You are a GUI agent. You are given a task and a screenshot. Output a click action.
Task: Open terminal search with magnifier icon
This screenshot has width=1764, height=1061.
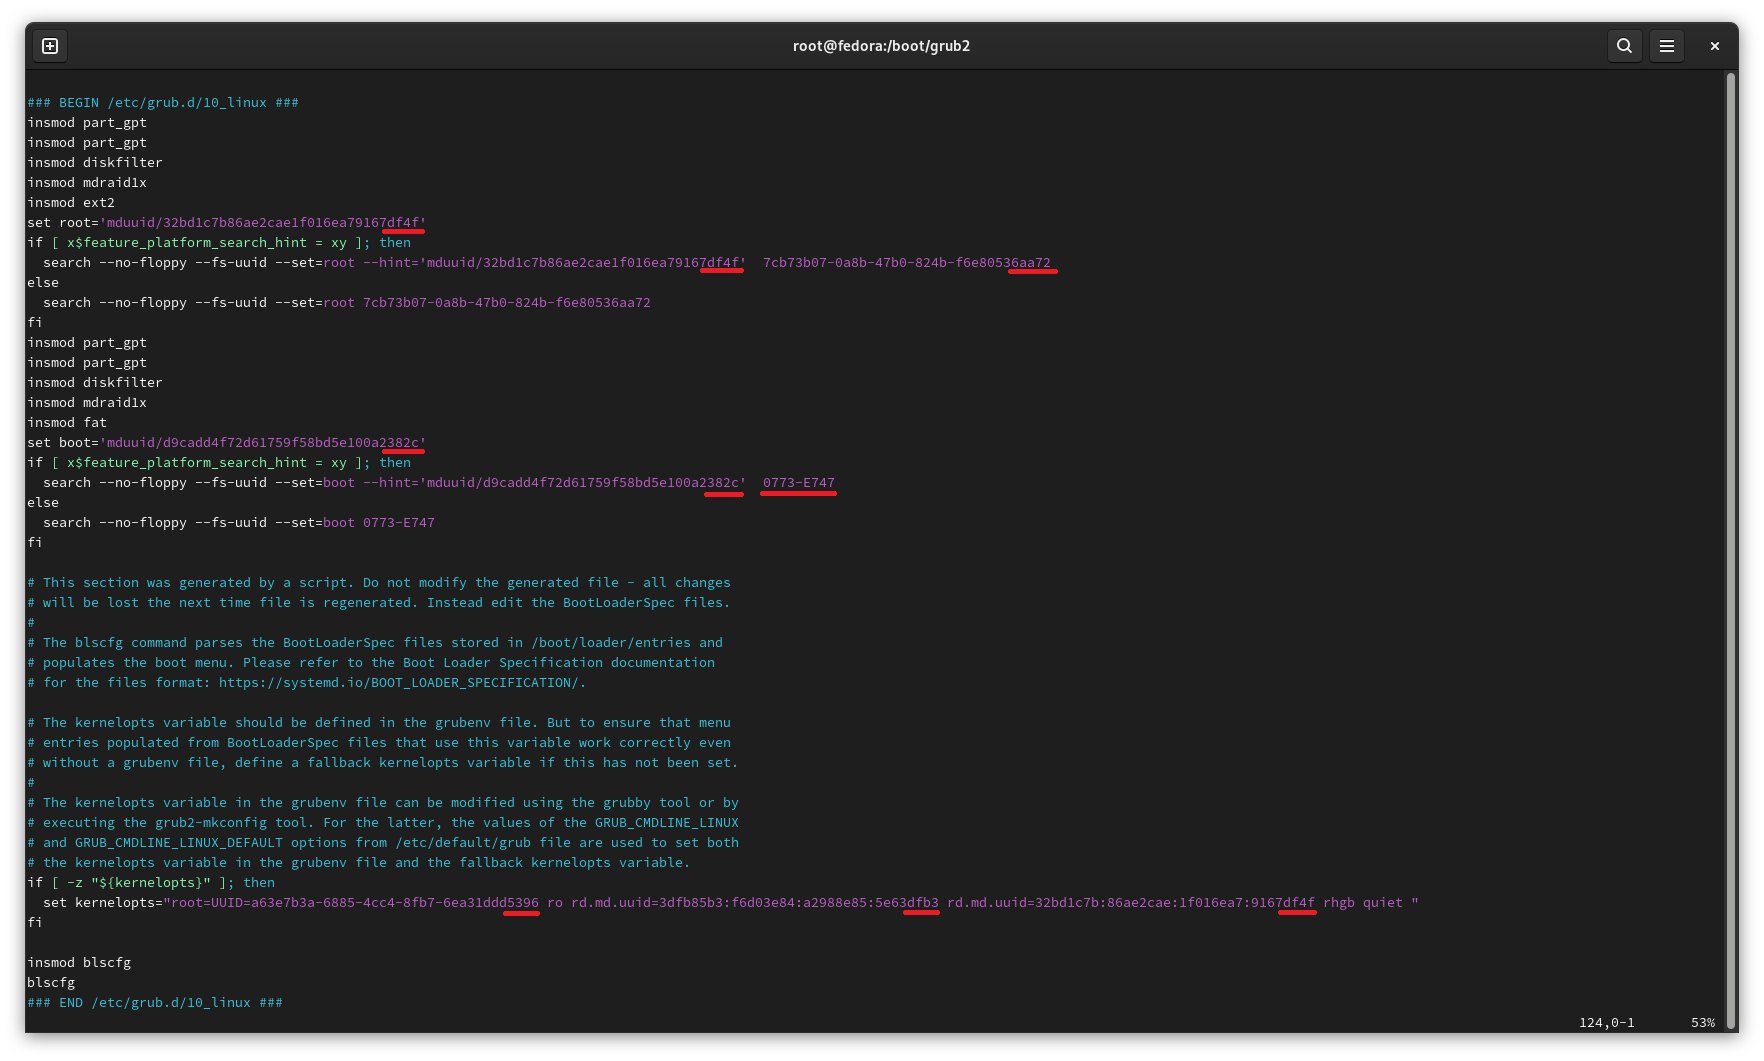[x=1624, y=46]
